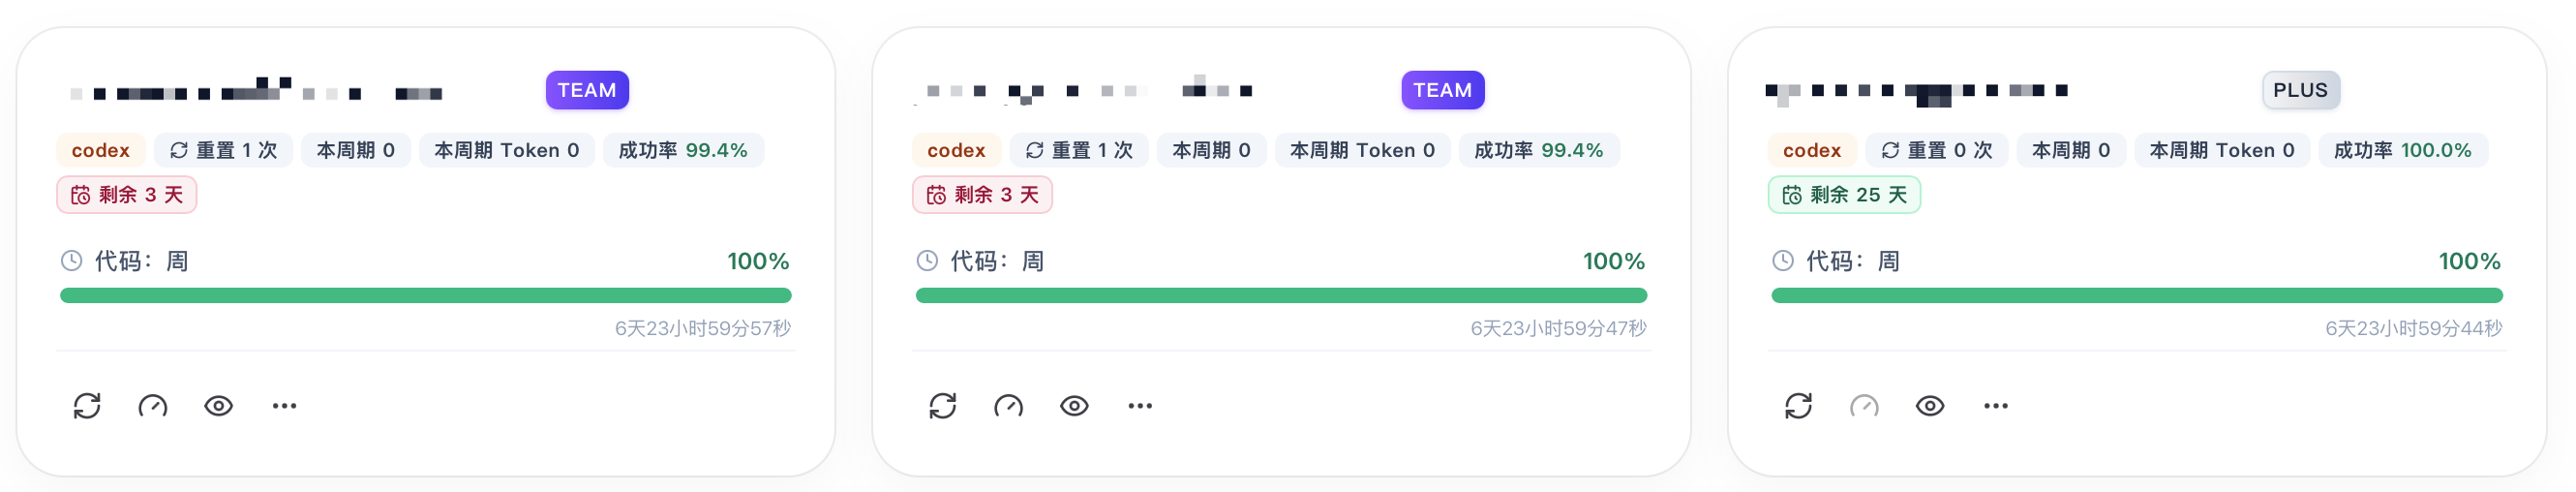Click 剩余 25 天 remaining days tag
The image size is (2576, 492).
1845,195
